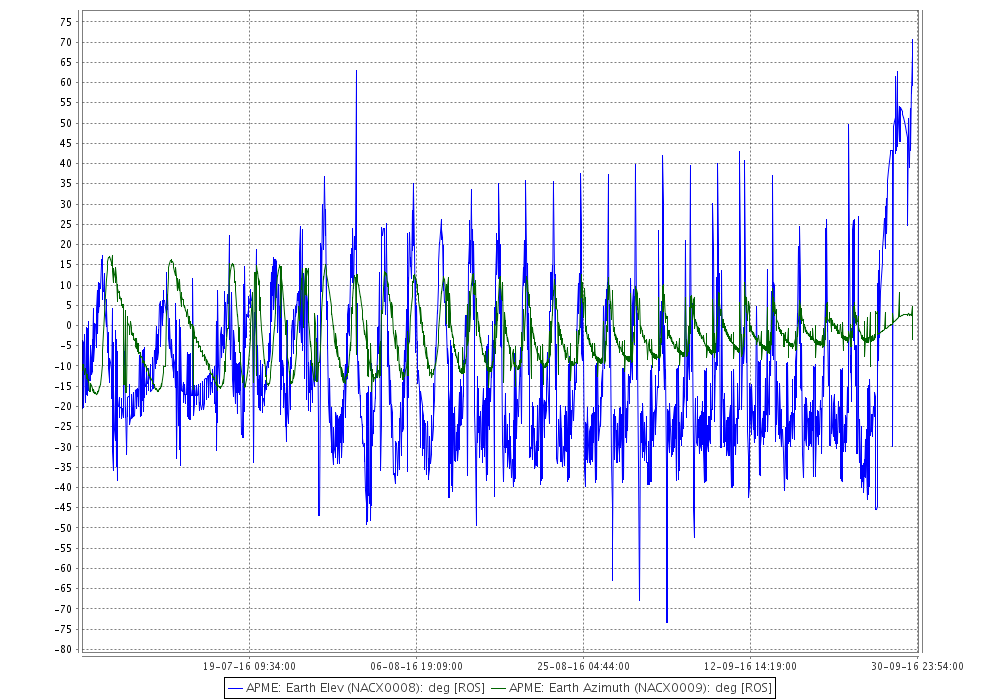
Task: Click the 30-09-16 23:54:00 time label
Action: point(917,666)
